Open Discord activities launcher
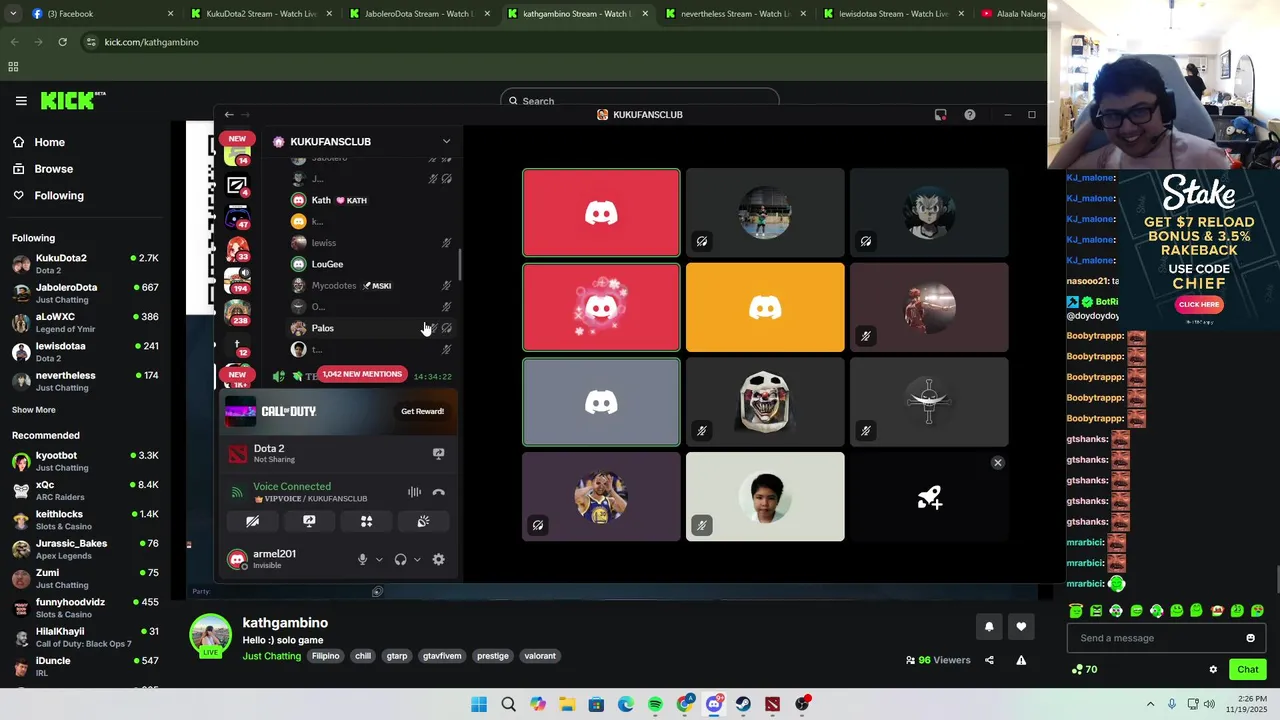The width and height of the screenshot is (1280, 720). (366, 521)
